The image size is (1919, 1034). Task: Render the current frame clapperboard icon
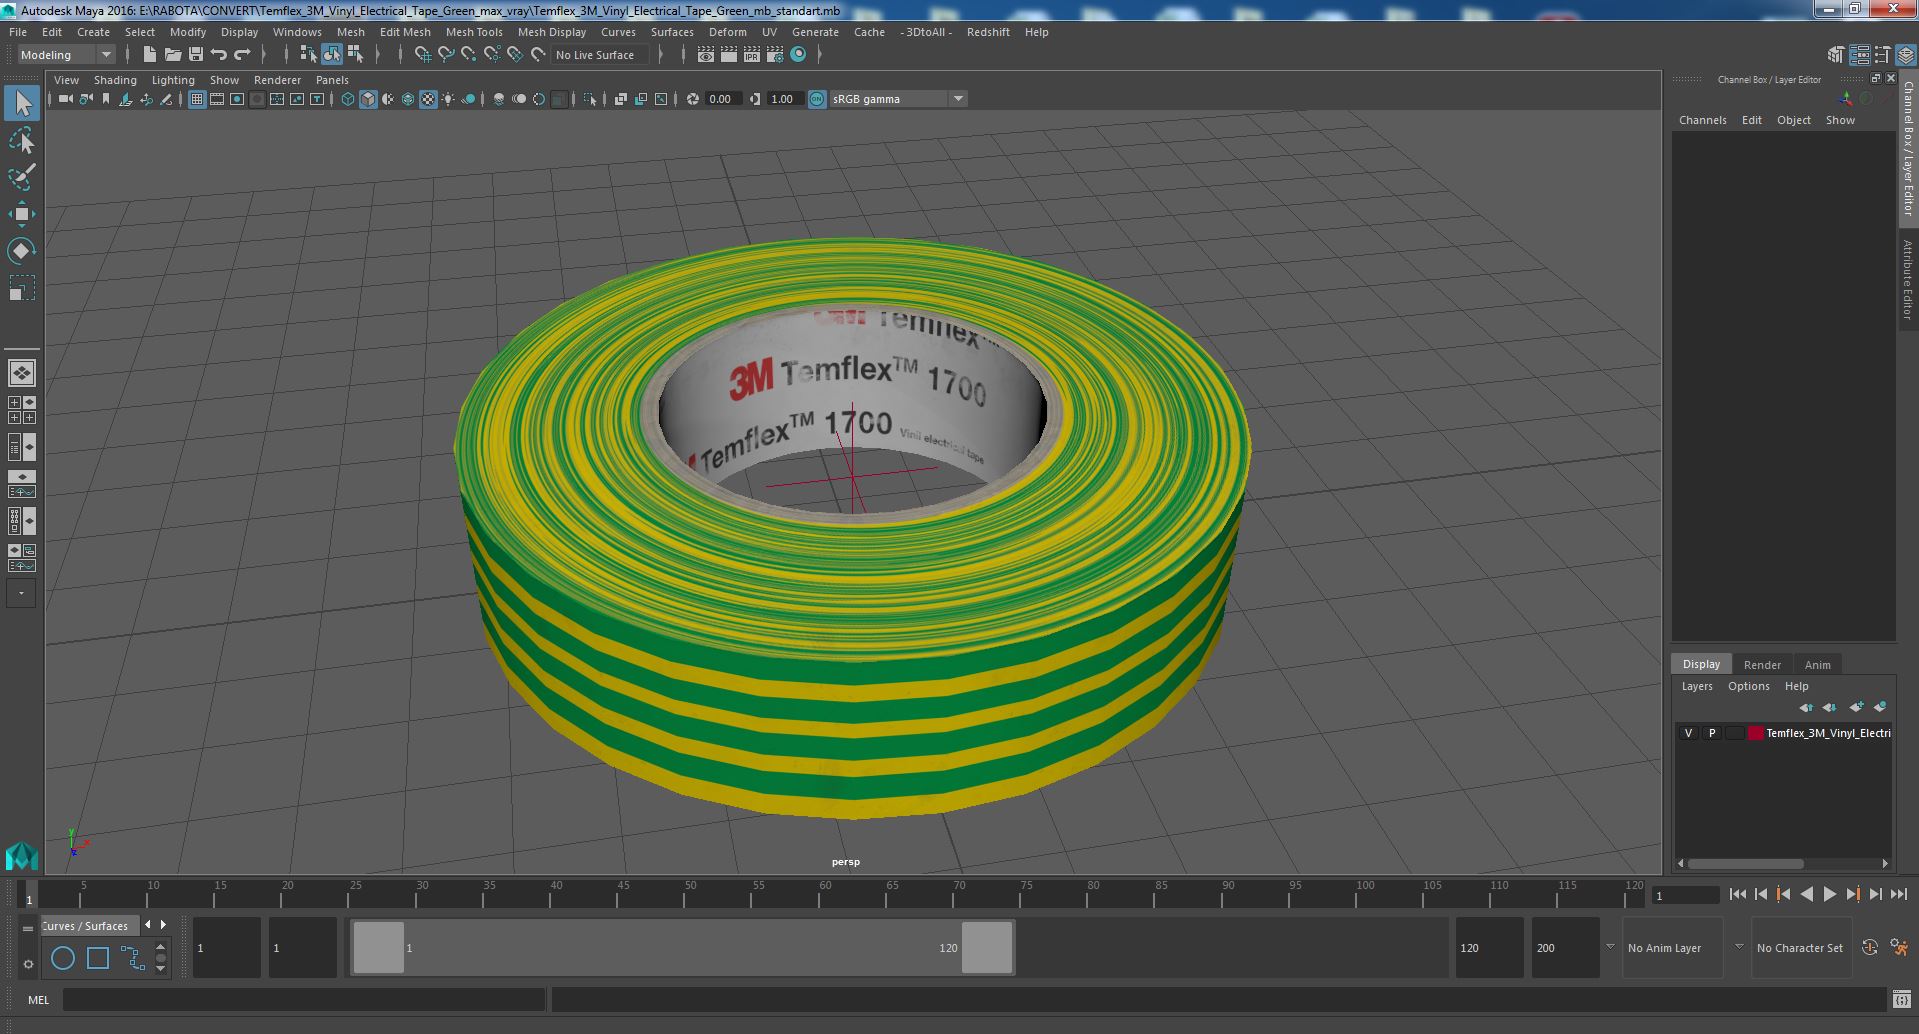pos(729,55)
